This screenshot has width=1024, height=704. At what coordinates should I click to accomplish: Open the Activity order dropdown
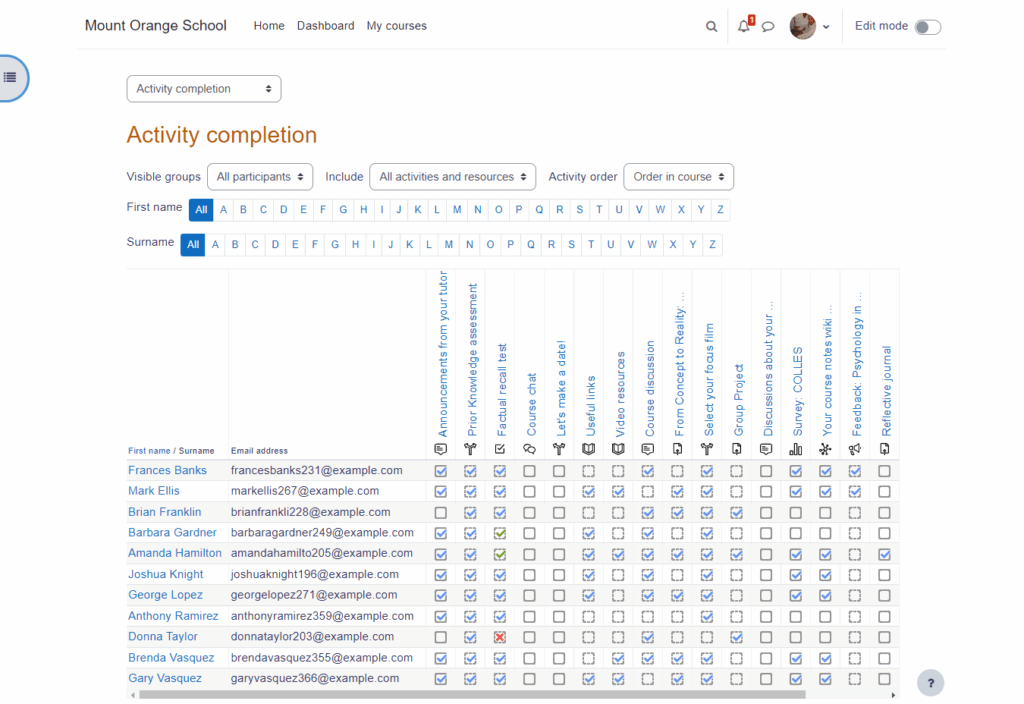[678, 177]
